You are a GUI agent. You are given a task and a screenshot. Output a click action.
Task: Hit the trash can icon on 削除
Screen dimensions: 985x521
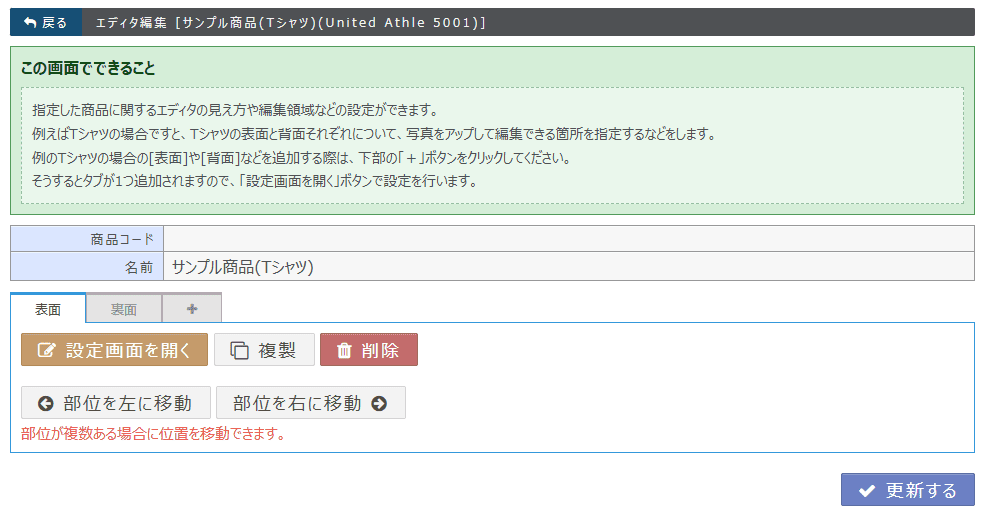(344, 350)
